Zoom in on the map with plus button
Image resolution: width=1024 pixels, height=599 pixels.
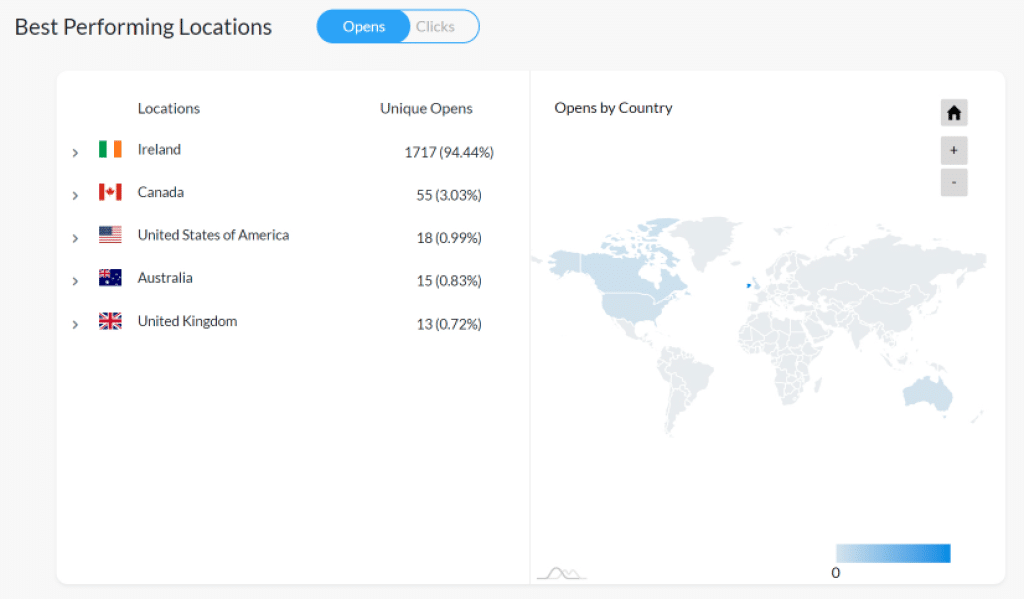coord(953,151)
